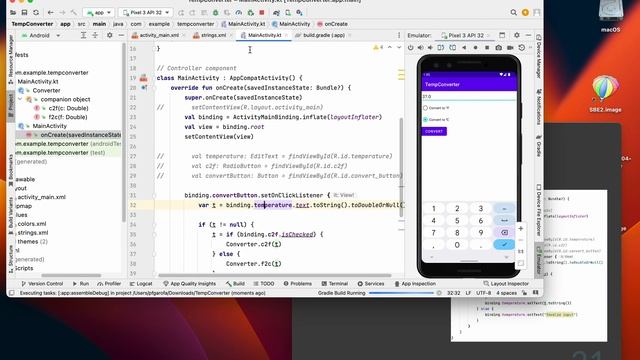Click the 'src' breadcrumb

(x=82, y=24)
